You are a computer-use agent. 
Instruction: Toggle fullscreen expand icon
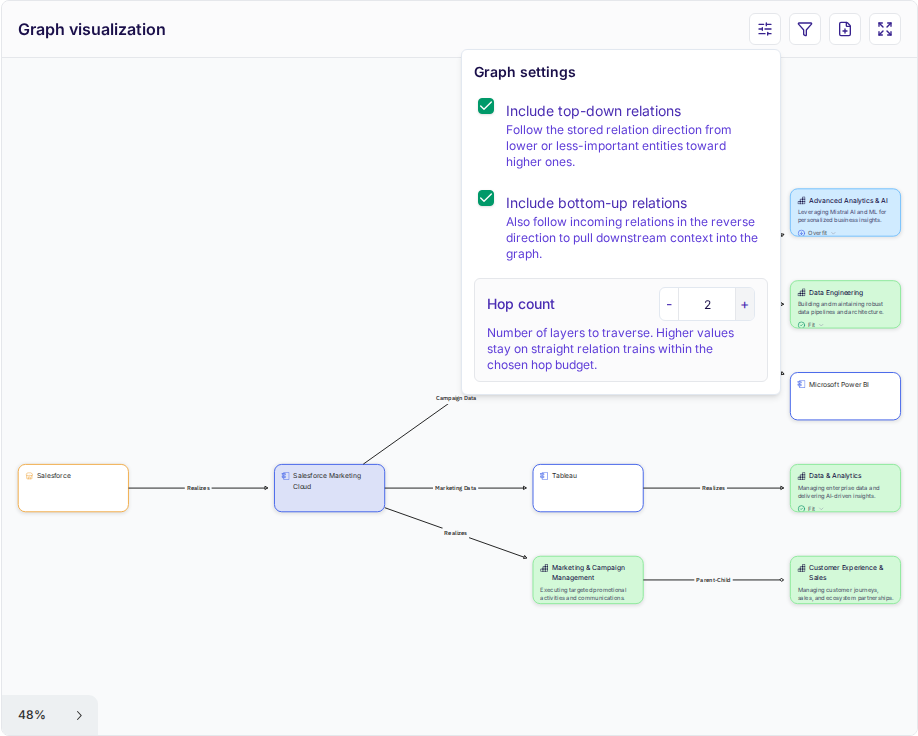tap(885, 29)
